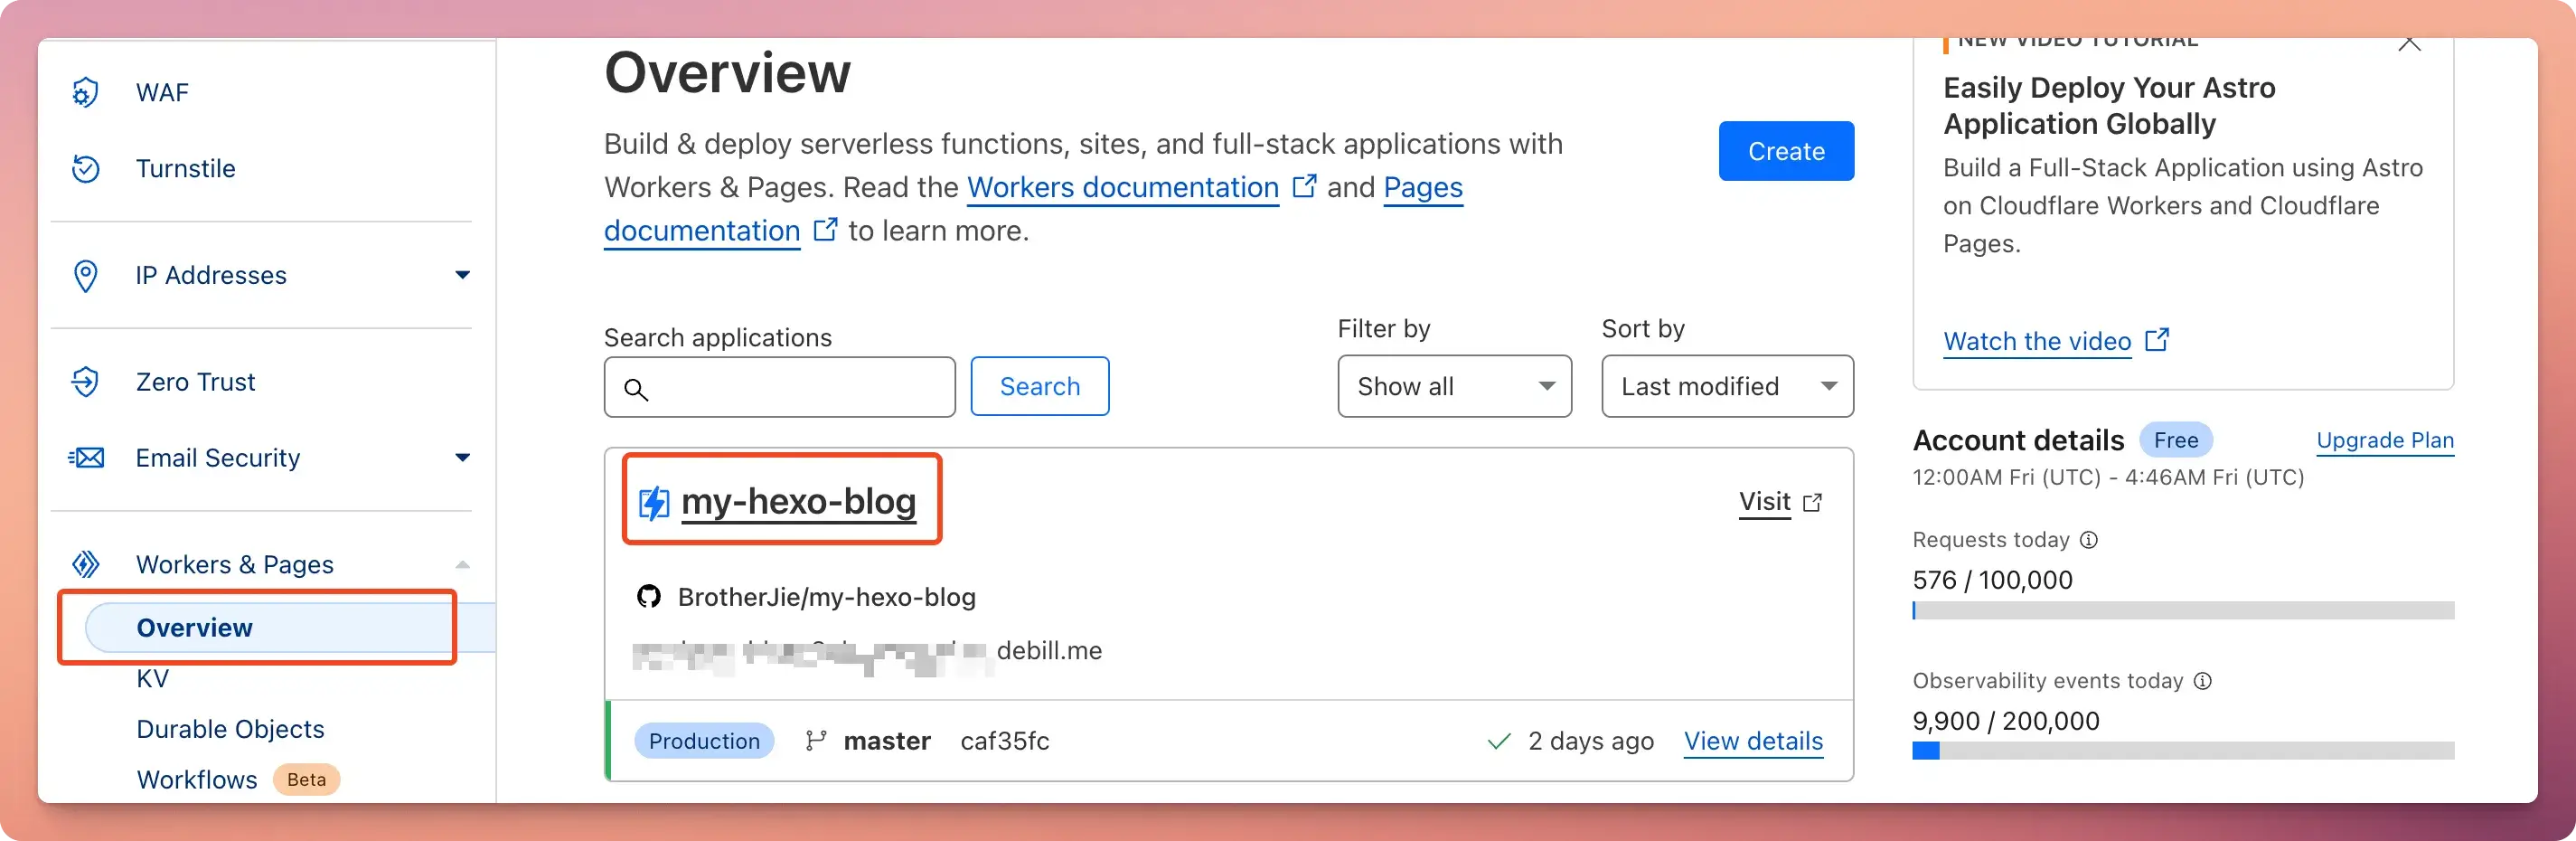Click the Email Security envelope icon
The width and height of the screenshot is (2576, 841).
[86, 458]
